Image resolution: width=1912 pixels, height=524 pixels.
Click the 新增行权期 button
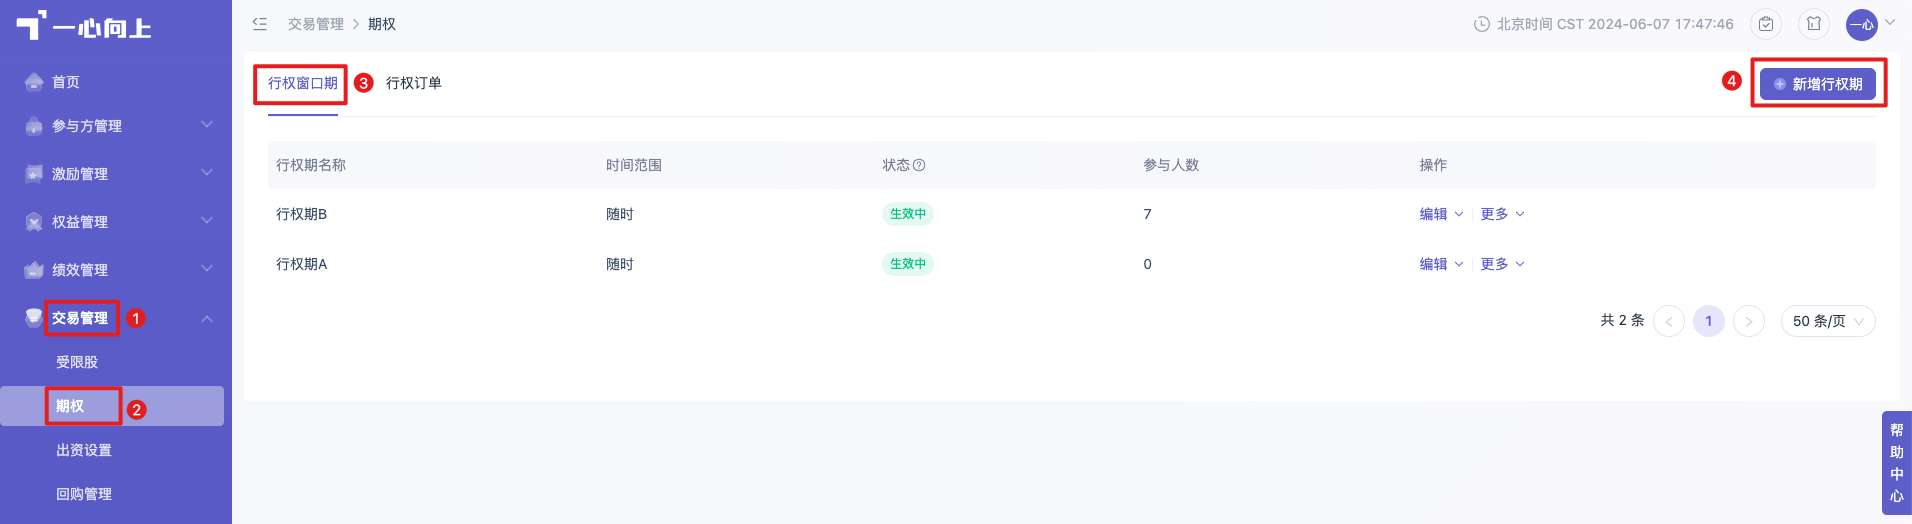coord(1818,84)
